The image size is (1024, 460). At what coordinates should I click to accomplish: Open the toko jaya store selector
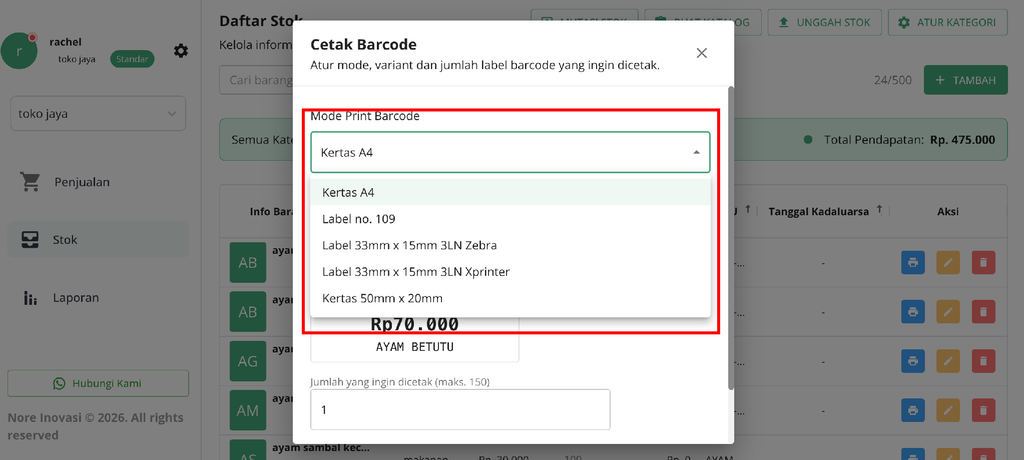[98, 114]
